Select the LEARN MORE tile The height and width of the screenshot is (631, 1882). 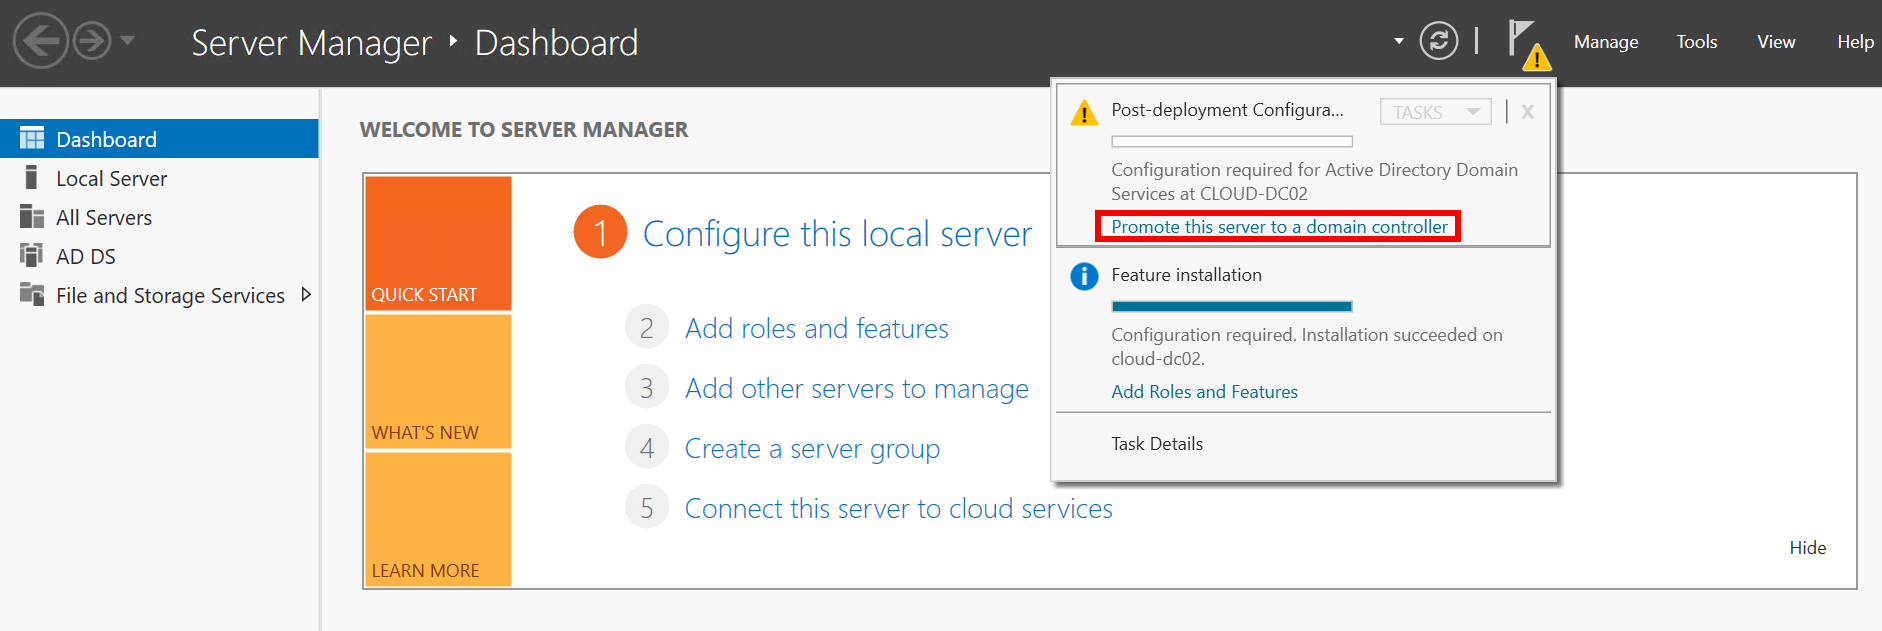438,519
